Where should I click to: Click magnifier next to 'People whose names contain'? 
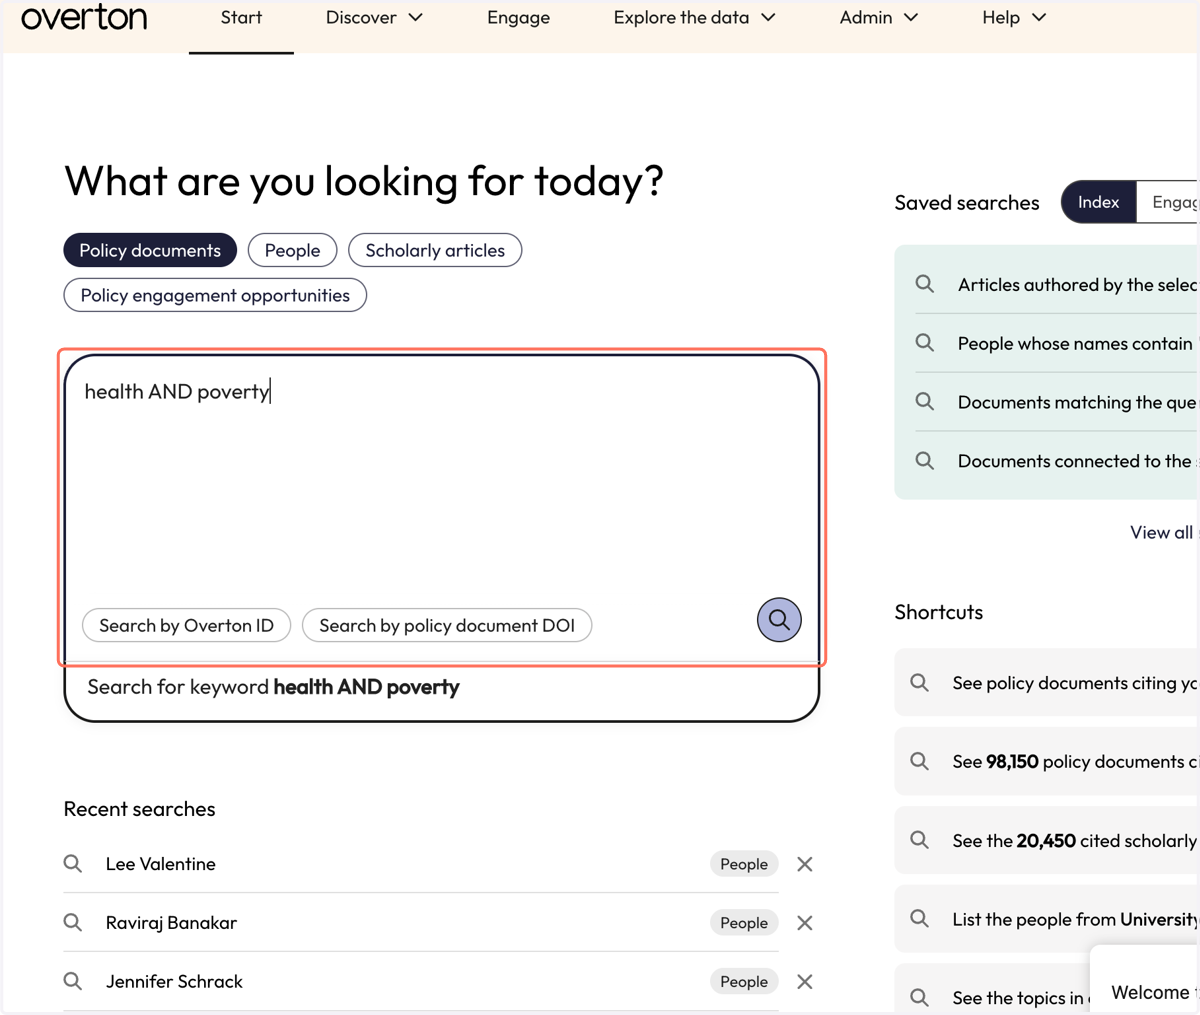click(x=925, y=343)
